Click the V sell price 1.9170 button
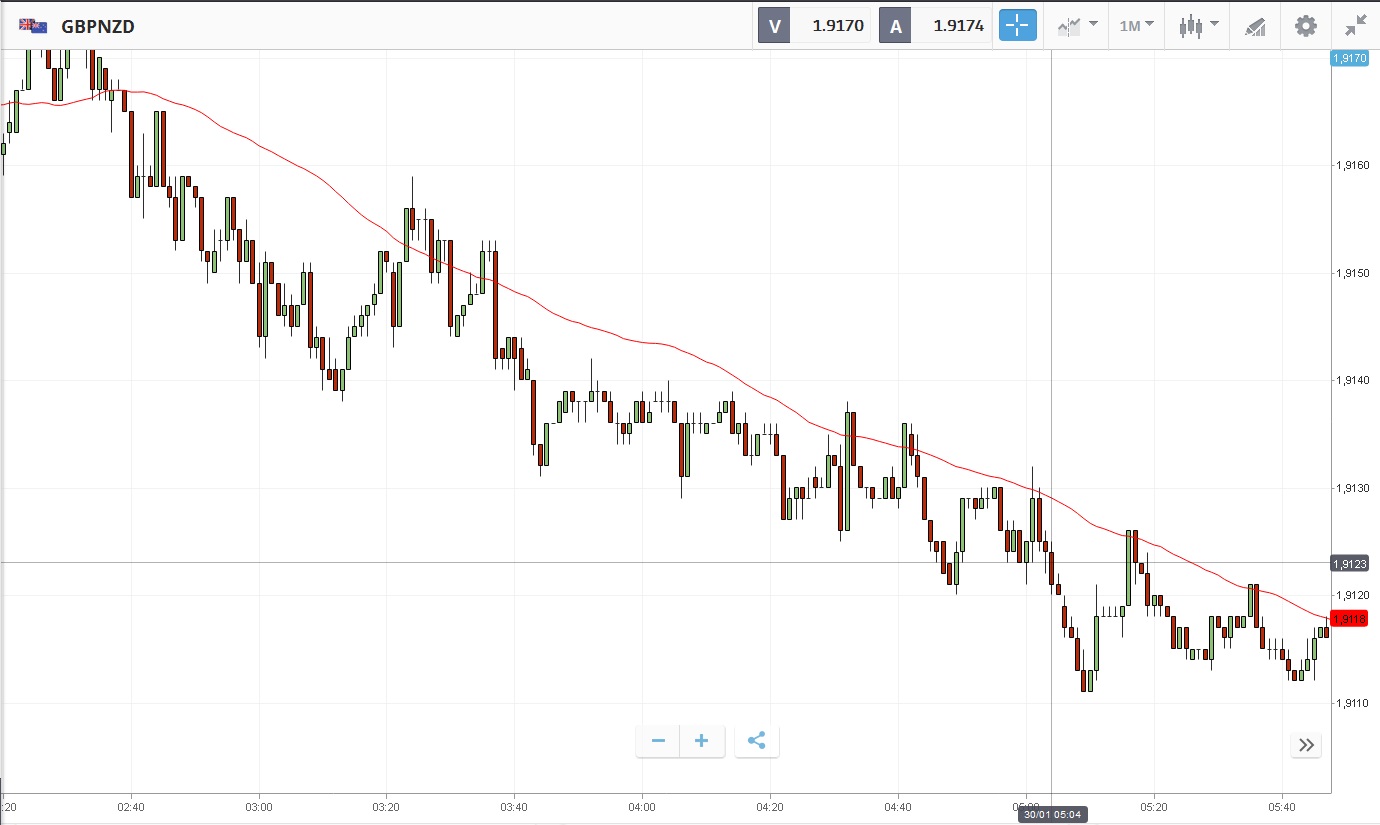1380x825 pixels. point(816,26)
